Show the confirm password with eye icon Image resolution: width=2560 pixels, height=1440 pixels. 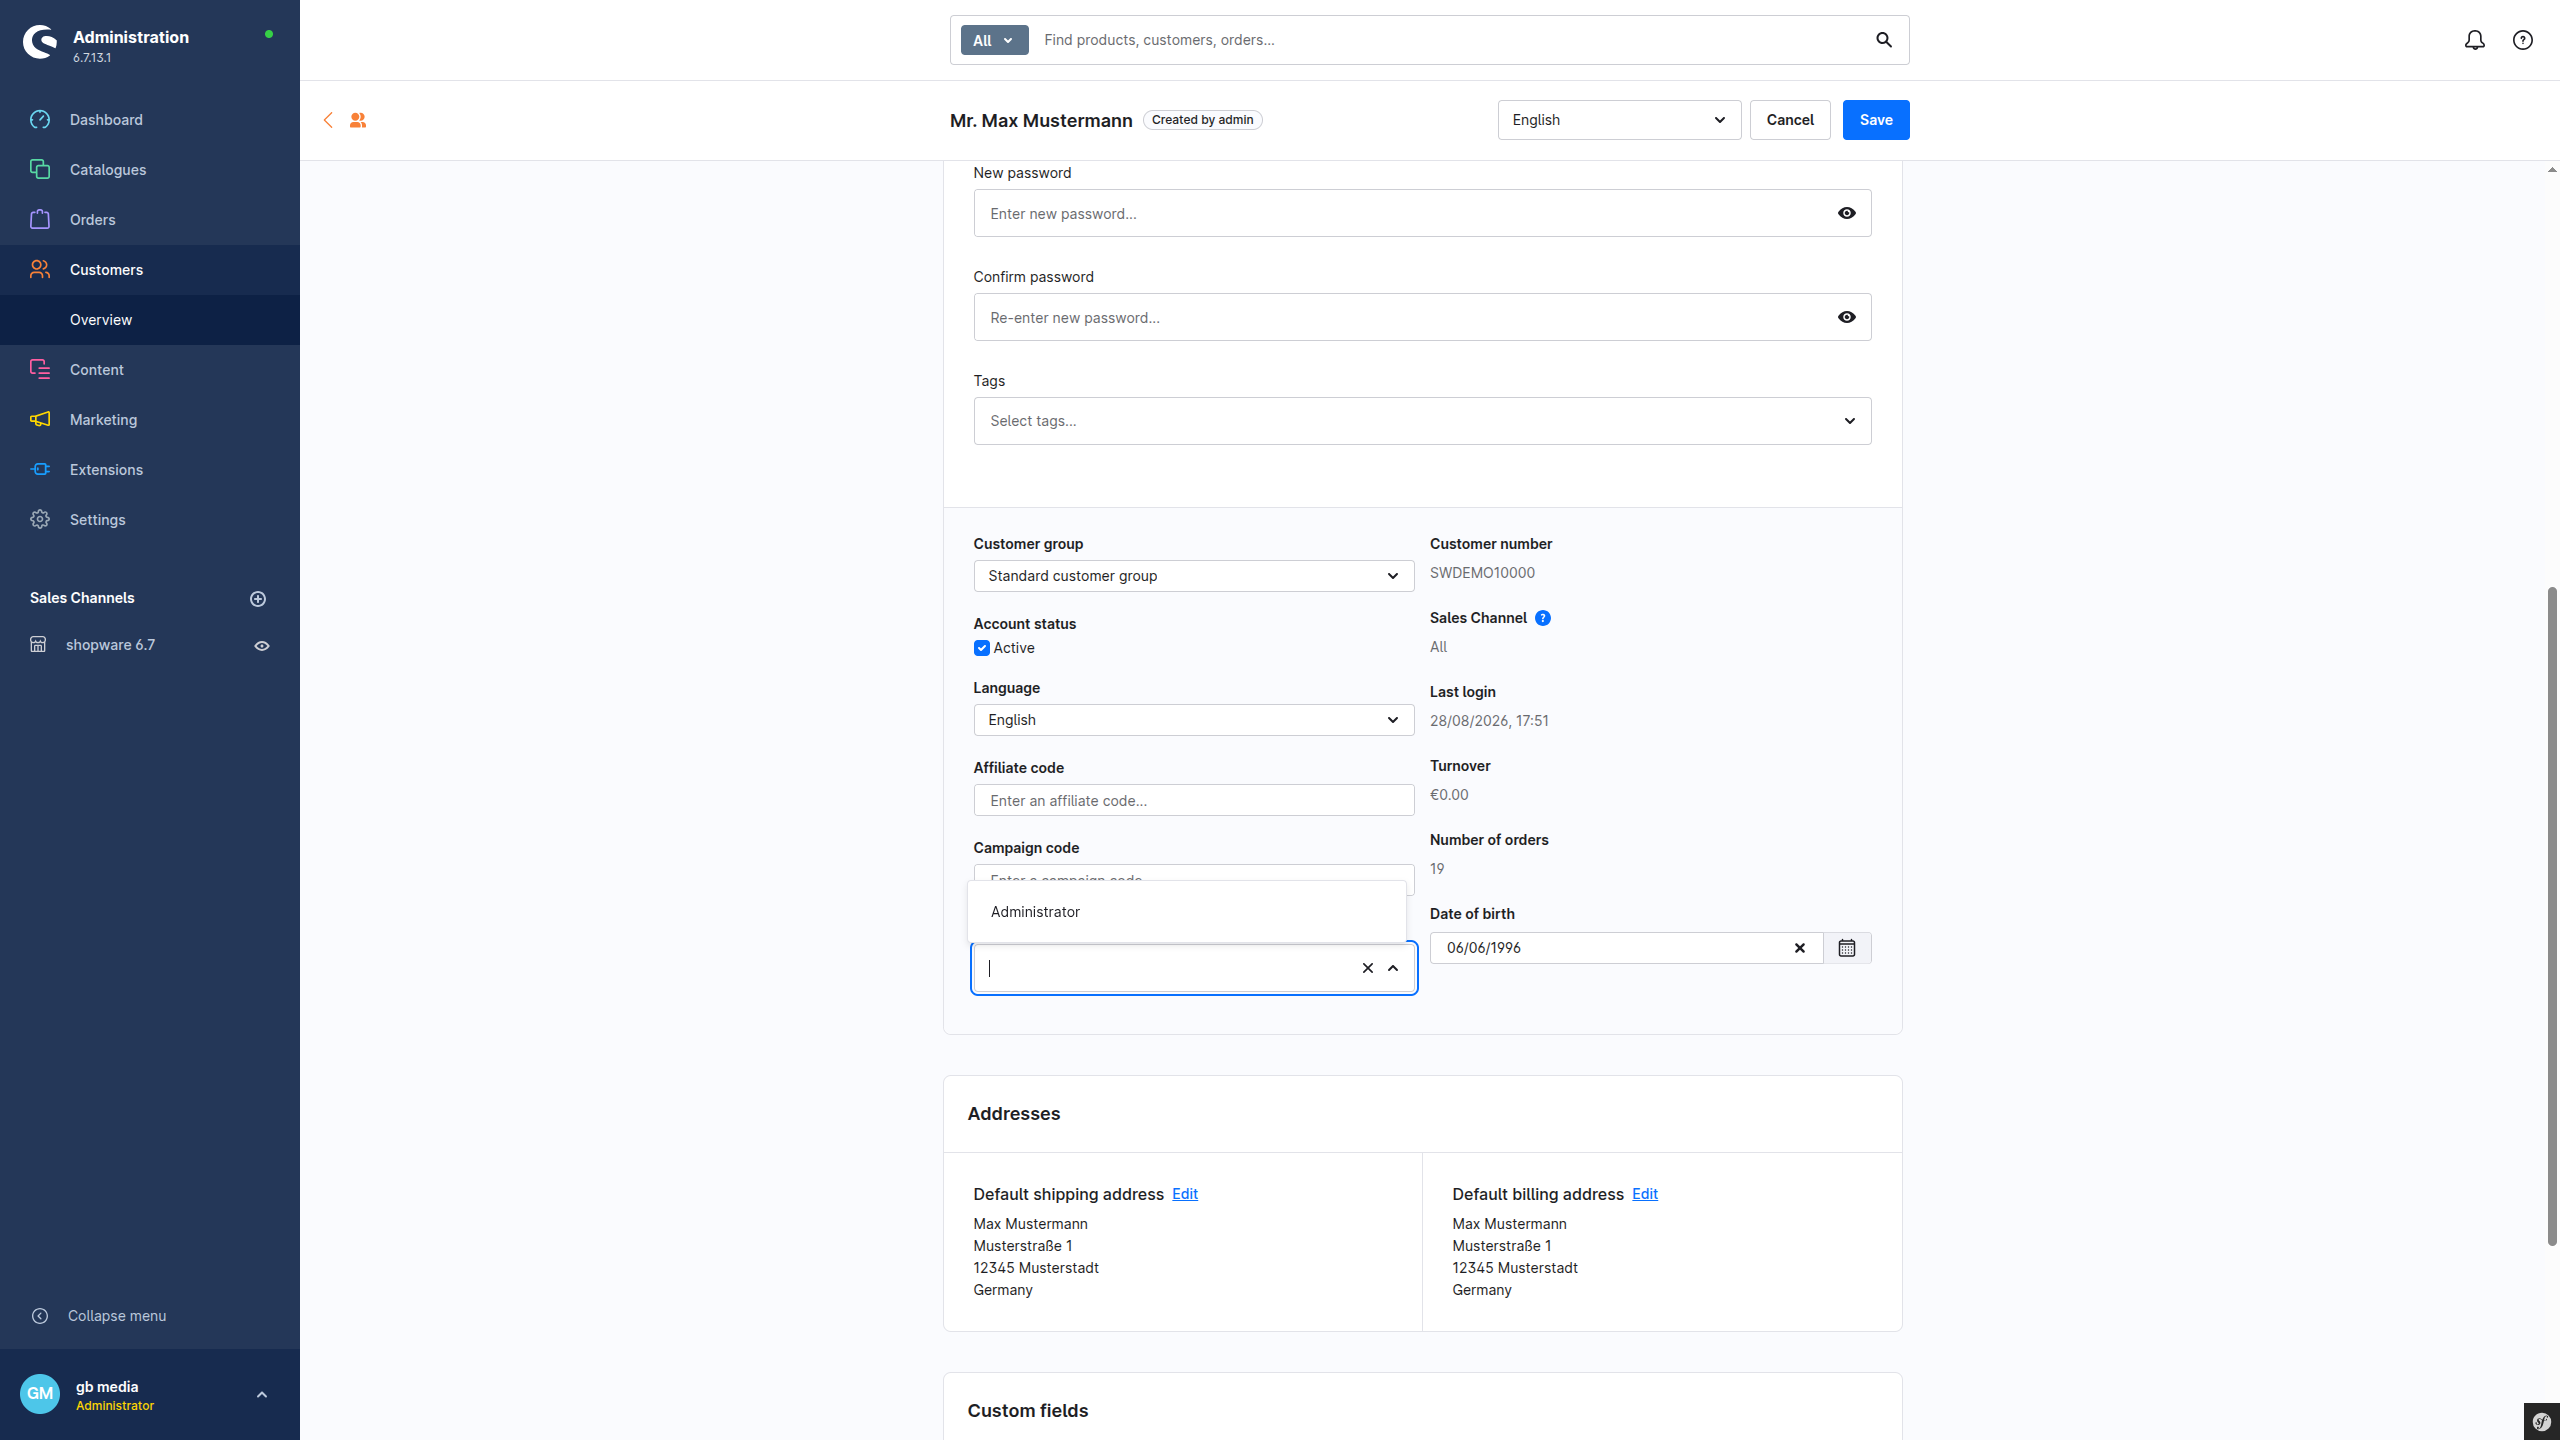(x=1847, y=317)
